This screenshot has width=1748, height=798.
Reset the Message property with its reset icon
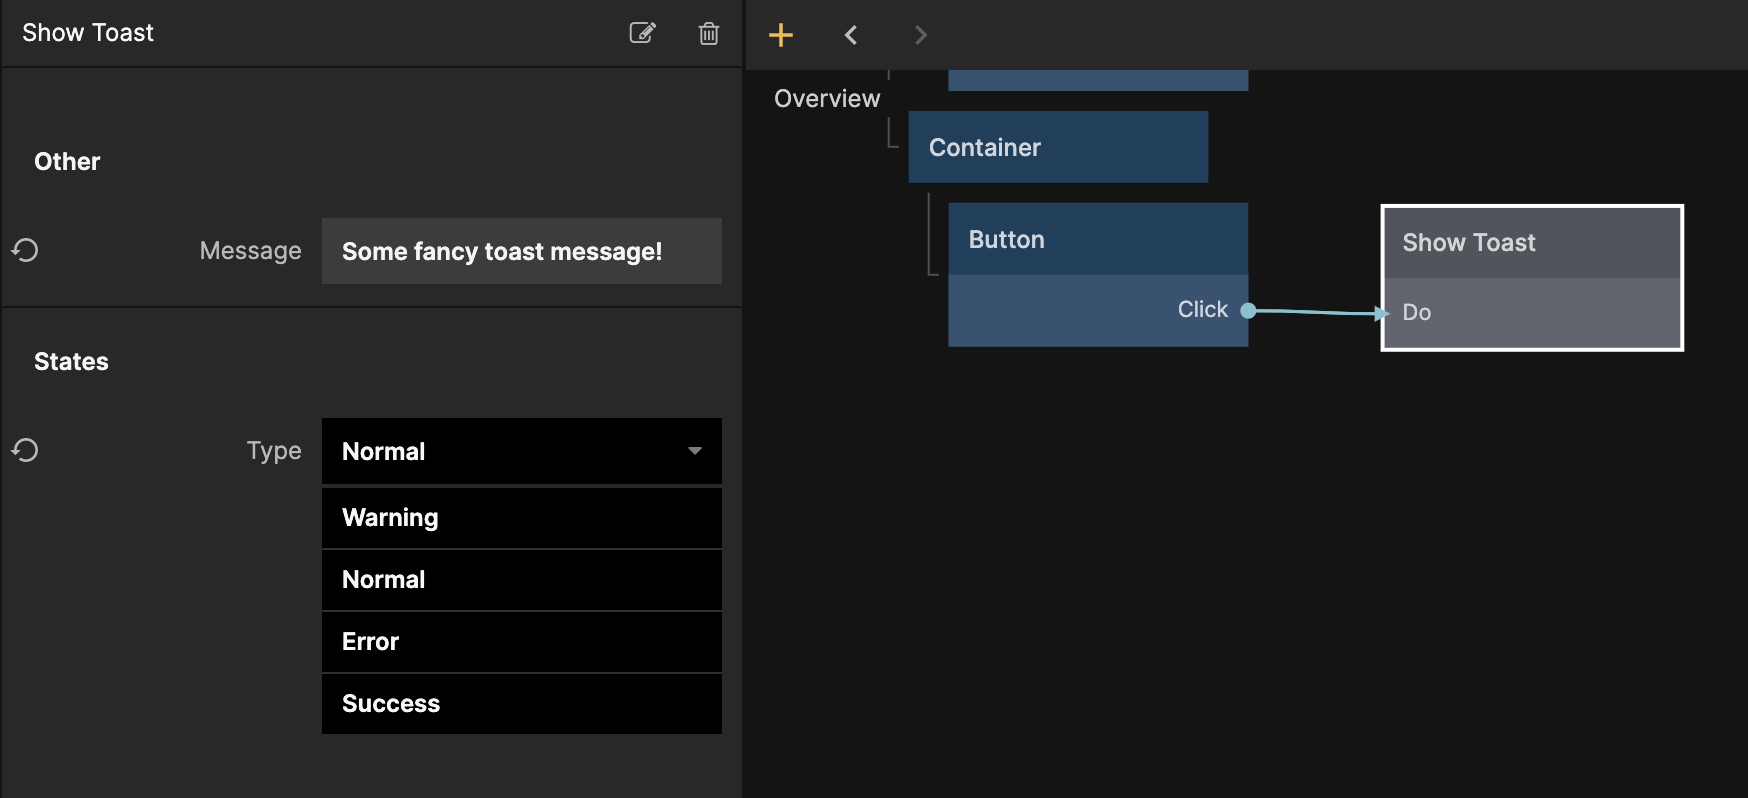[25, 250]
